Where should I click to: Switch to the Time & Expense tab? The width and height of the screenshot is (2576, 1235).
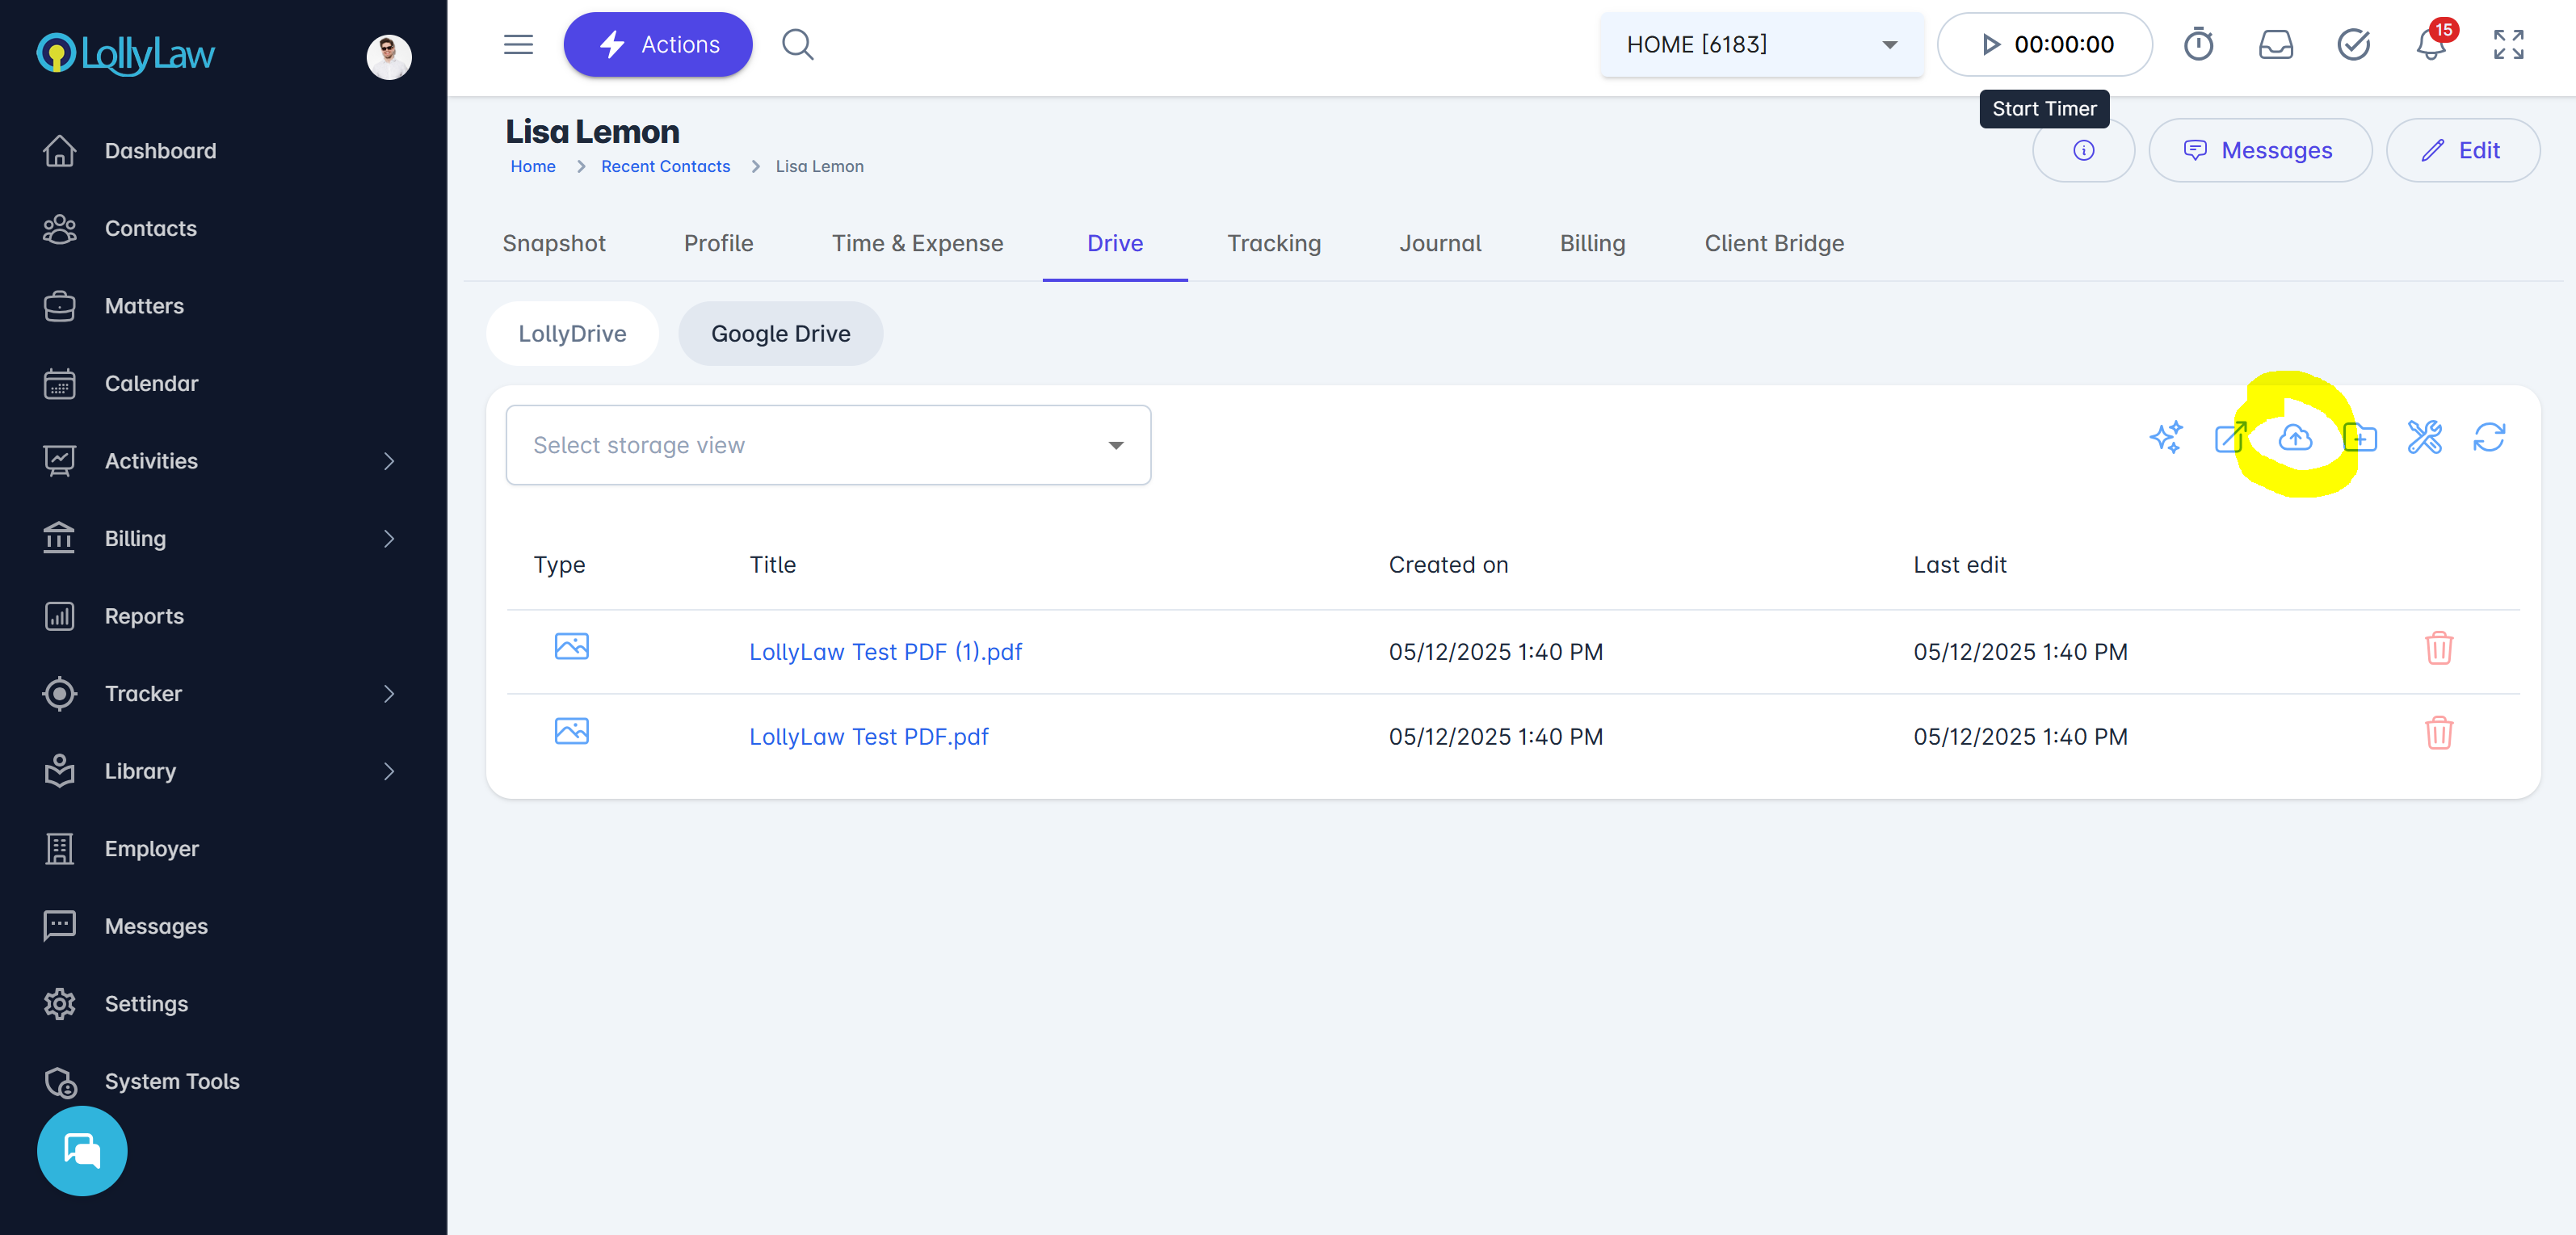917,243
